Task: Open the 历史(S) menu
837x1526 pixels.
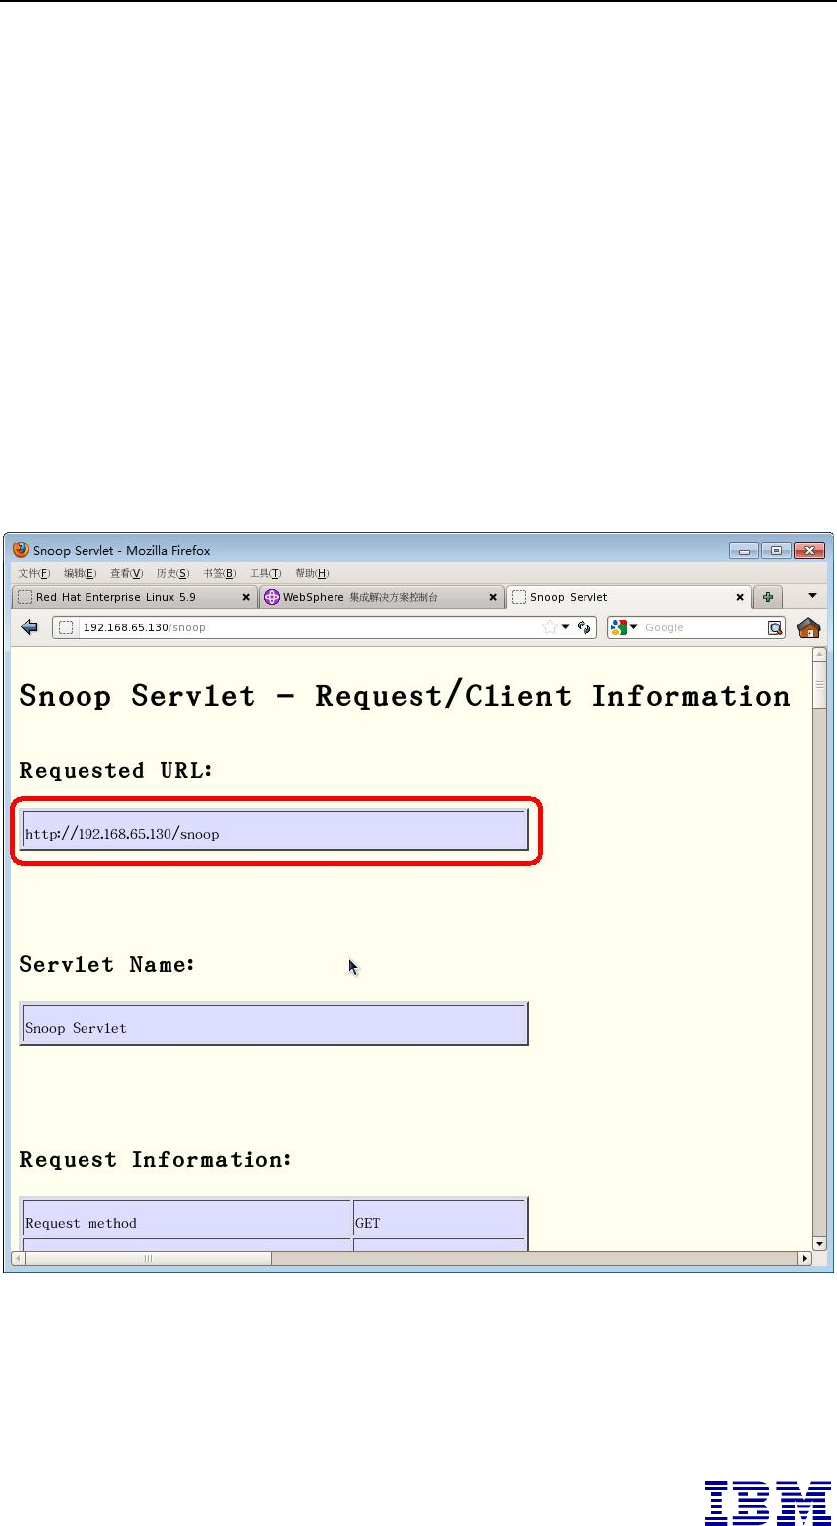Action: (x=173, y=573)
